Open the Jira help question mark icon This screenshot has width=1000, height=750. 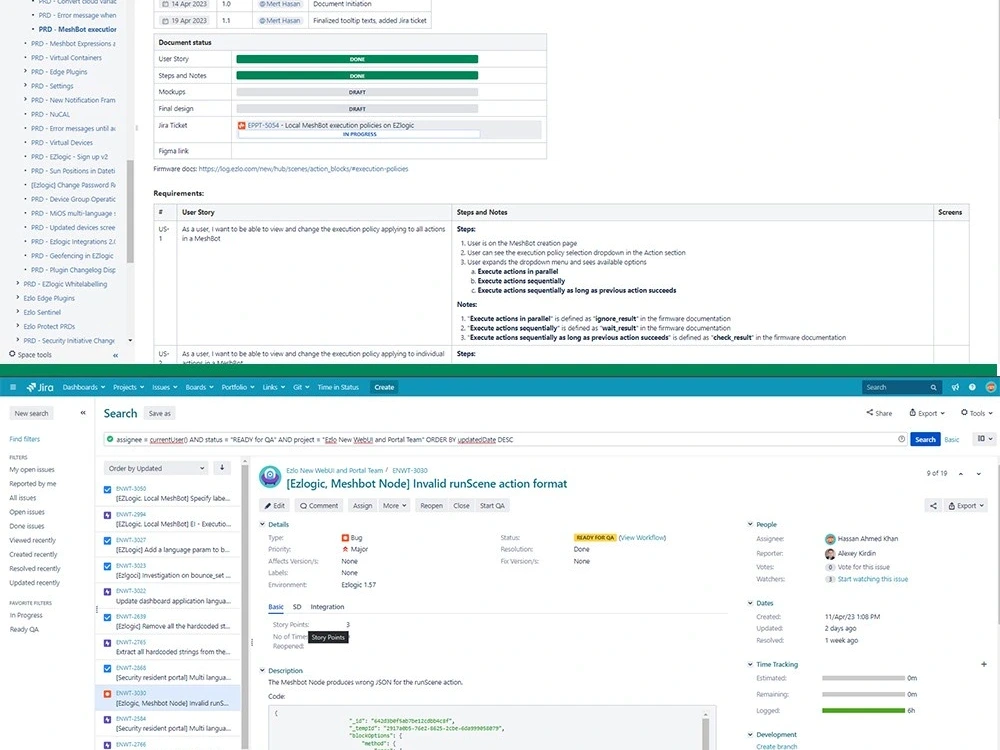point(972,387)
